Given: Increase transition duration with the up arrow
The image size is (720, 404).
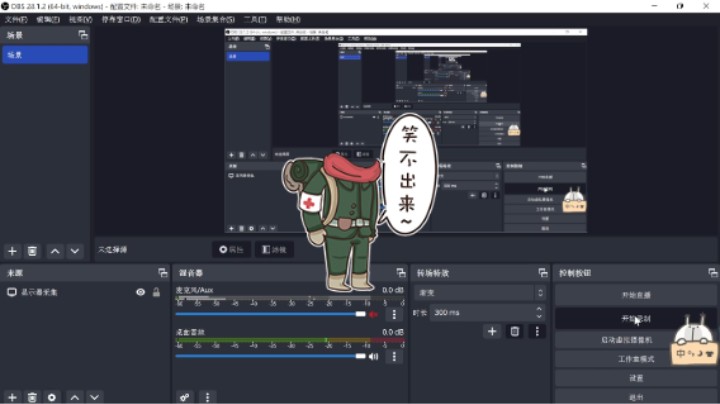Looking at the screenshot, I should click(539, 309).
